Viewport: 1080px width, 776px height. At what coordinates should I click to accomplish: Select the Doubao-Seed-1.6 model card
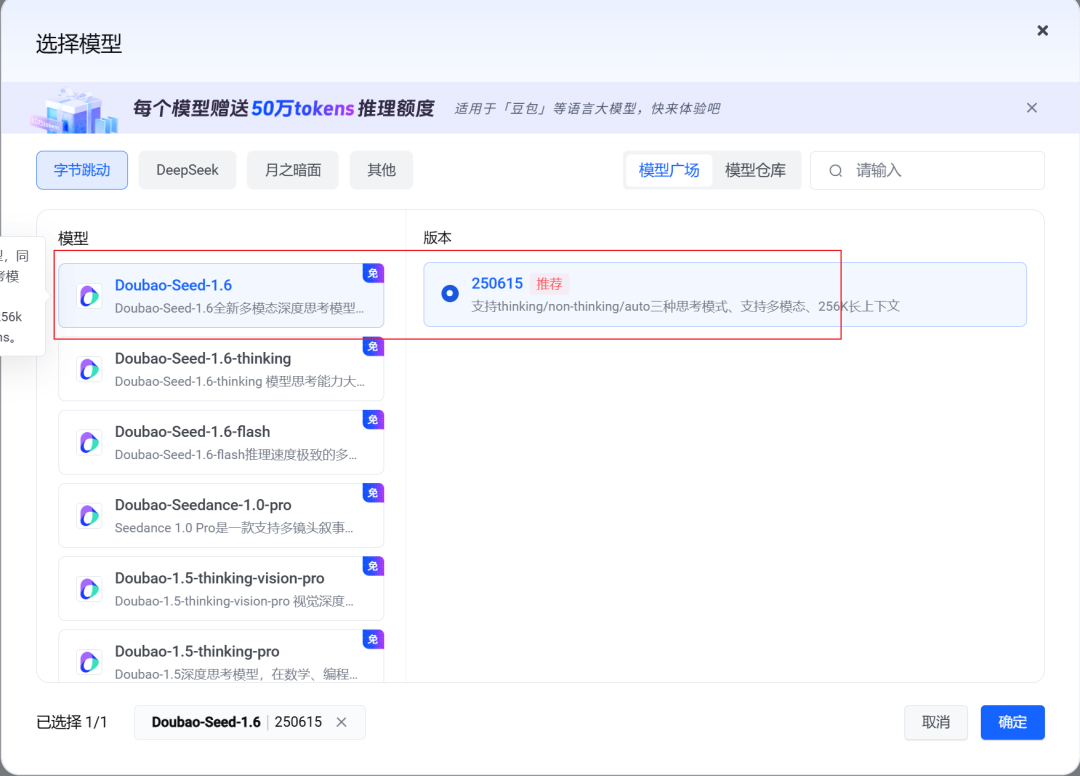point(221,295)
